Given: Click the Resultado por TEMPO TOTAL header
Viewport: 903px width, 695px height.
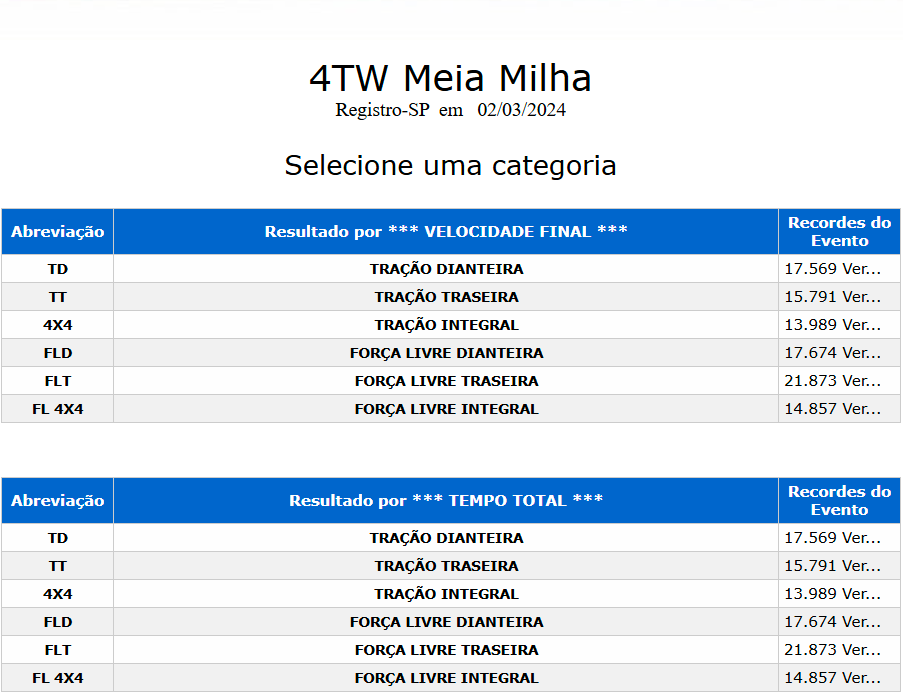Looking at the screenshot, I should [446, 501].
